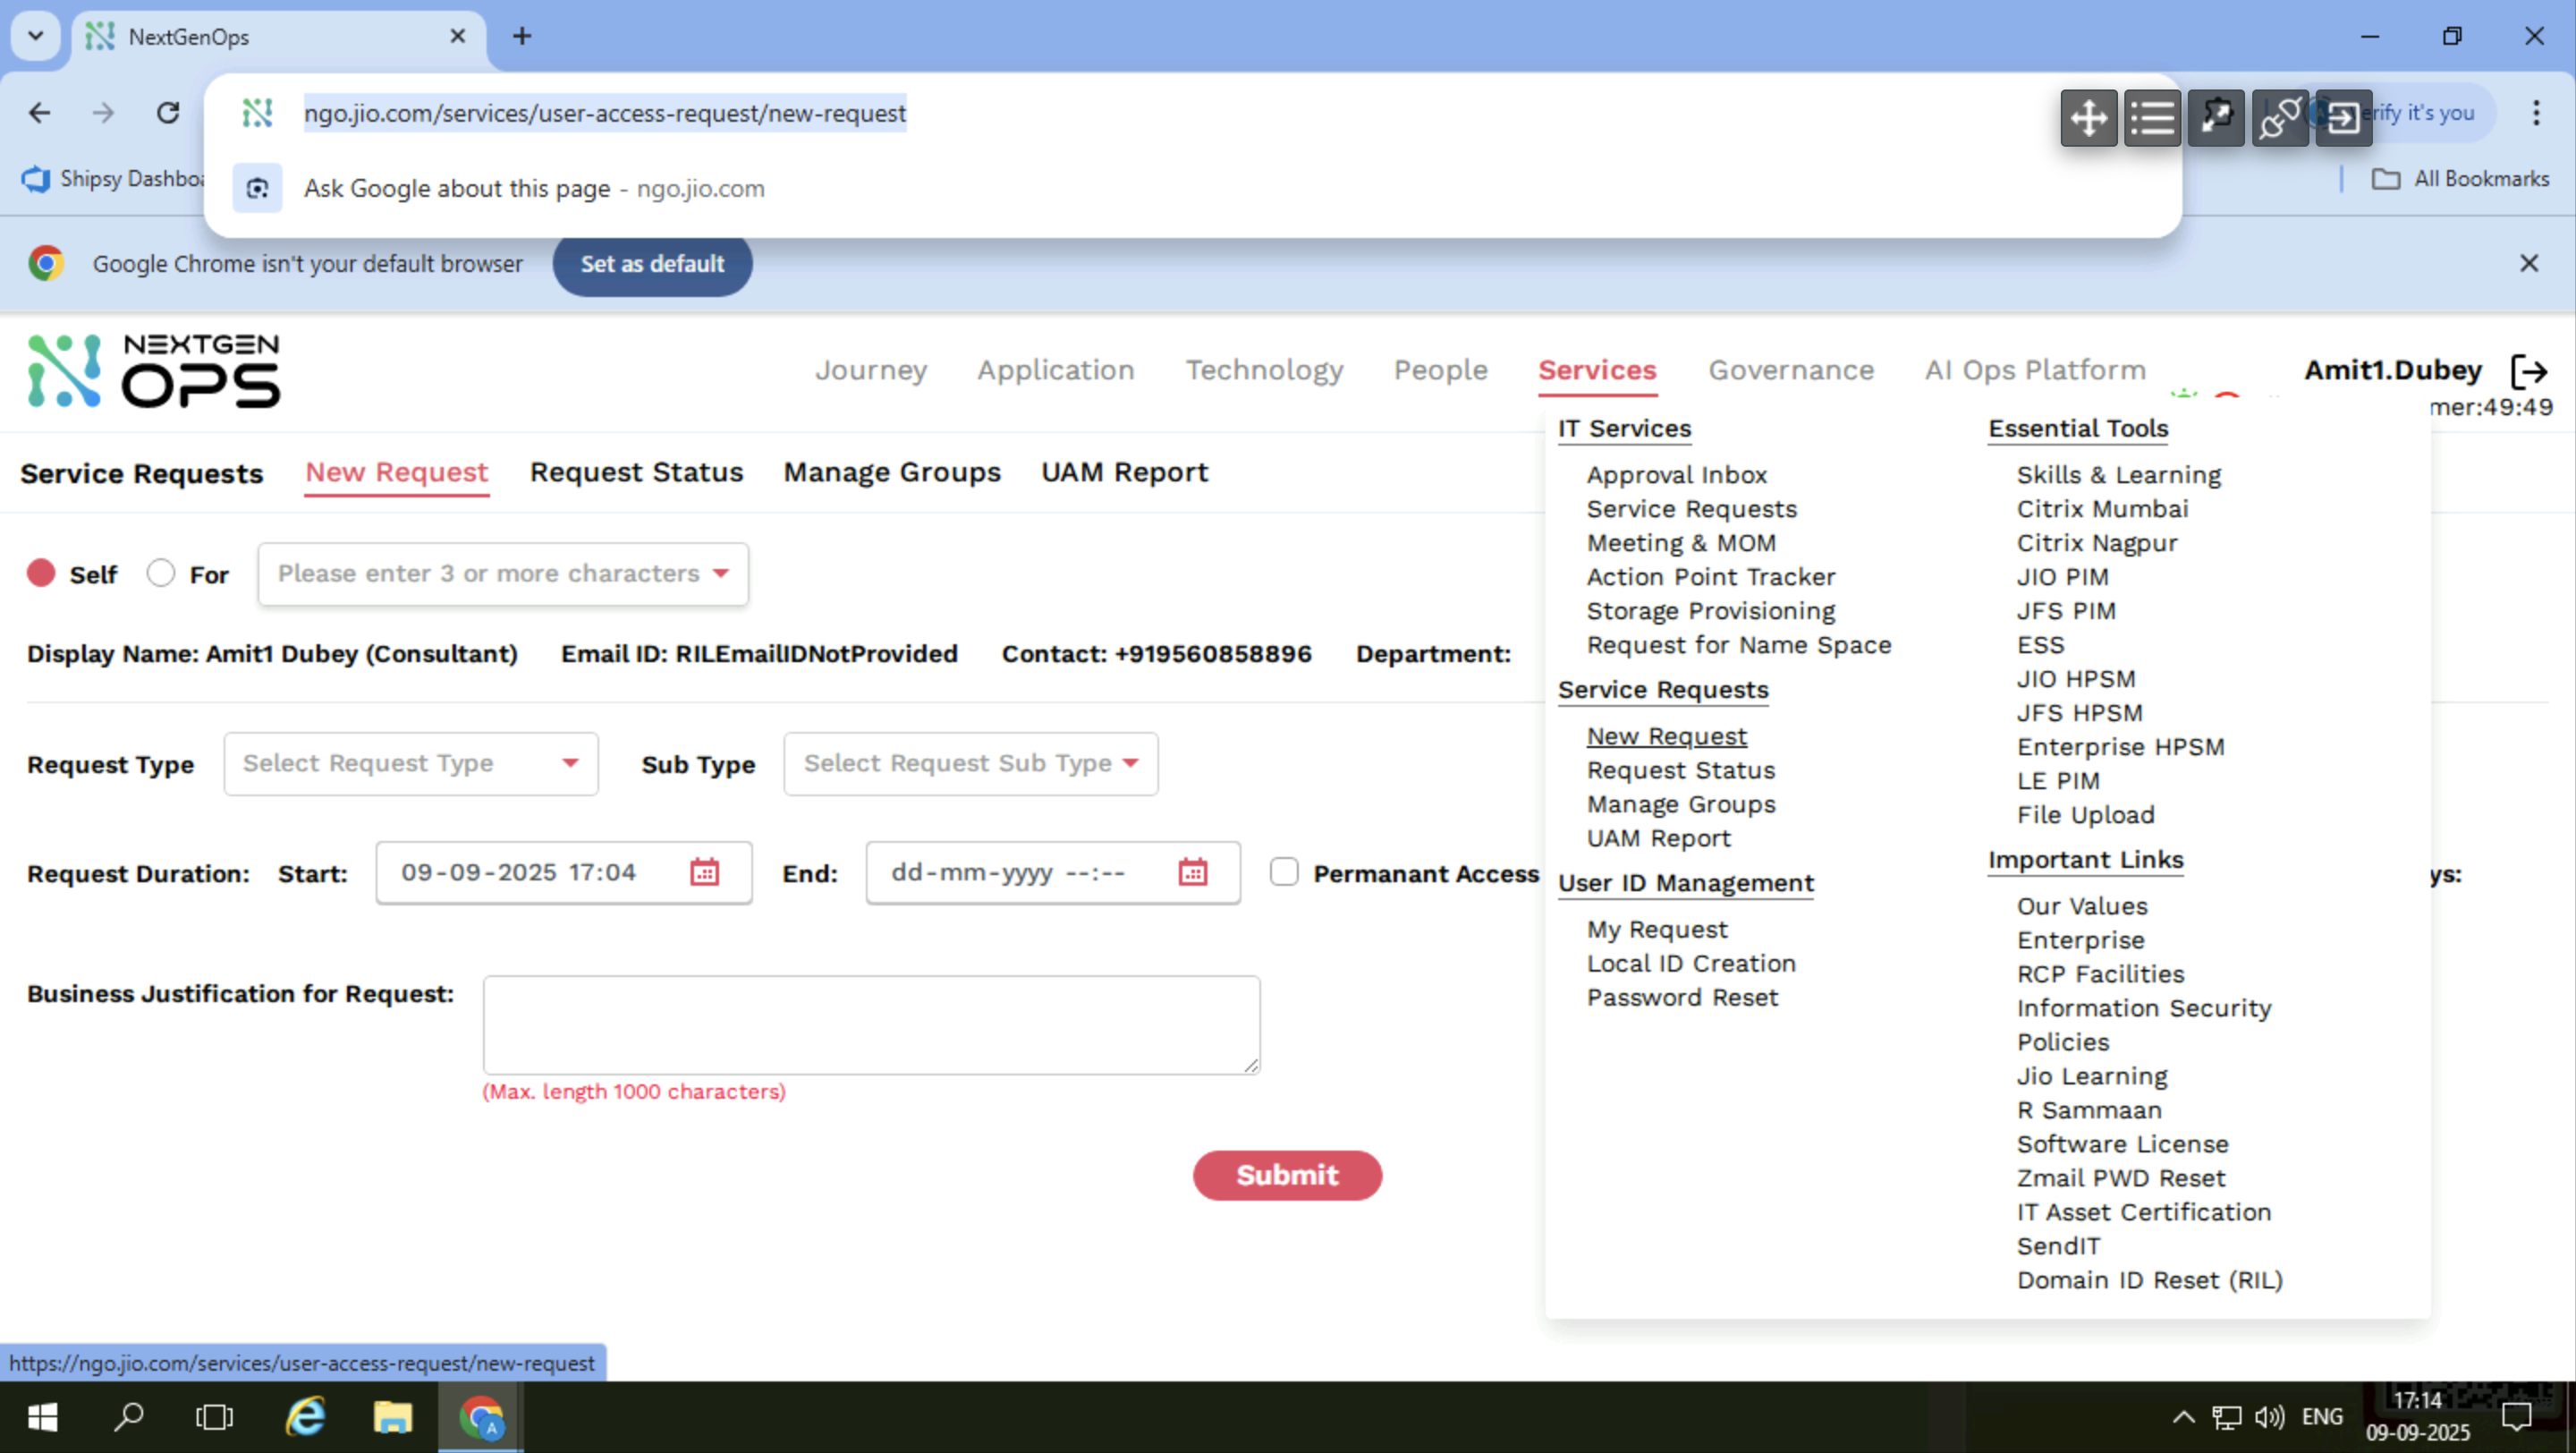Click the Submit button

1287,1175
